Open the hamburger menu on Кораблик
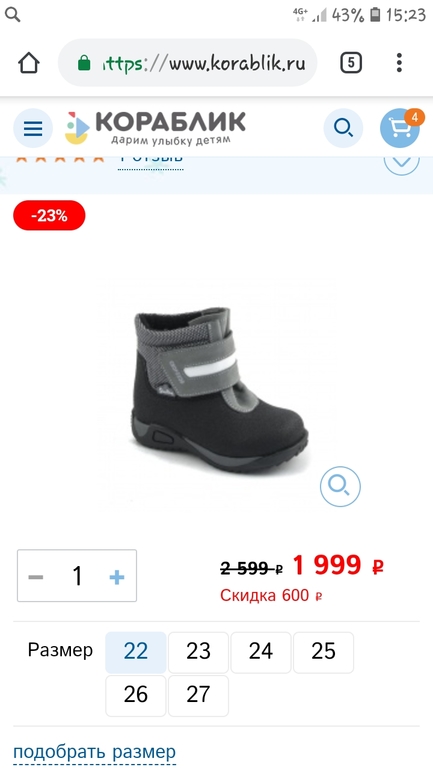This screenshot has height=770, width=433. (x=33, y=128)
